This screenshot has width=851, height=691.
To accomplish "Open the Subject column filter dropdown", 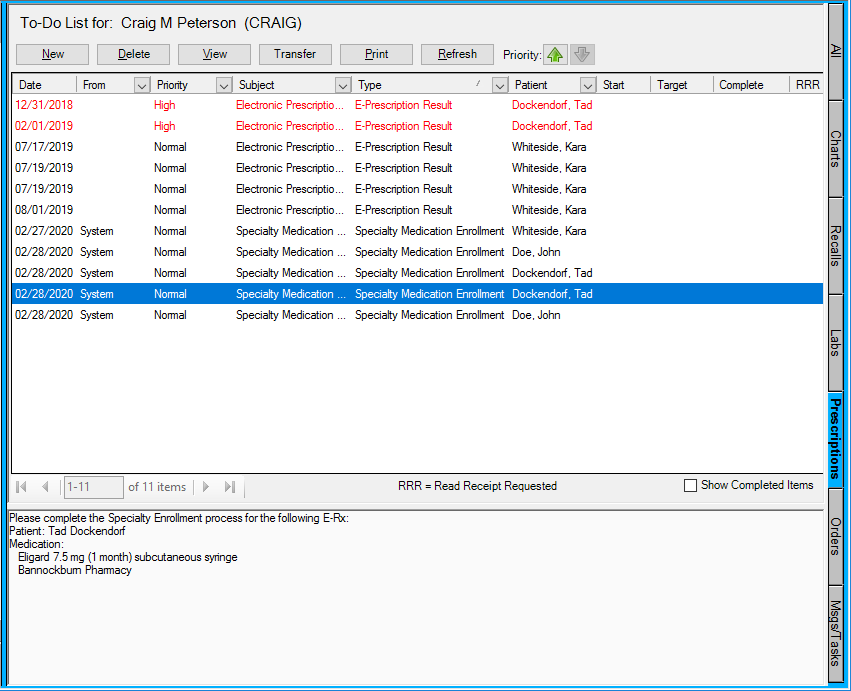I will click(x=343, y=85).
